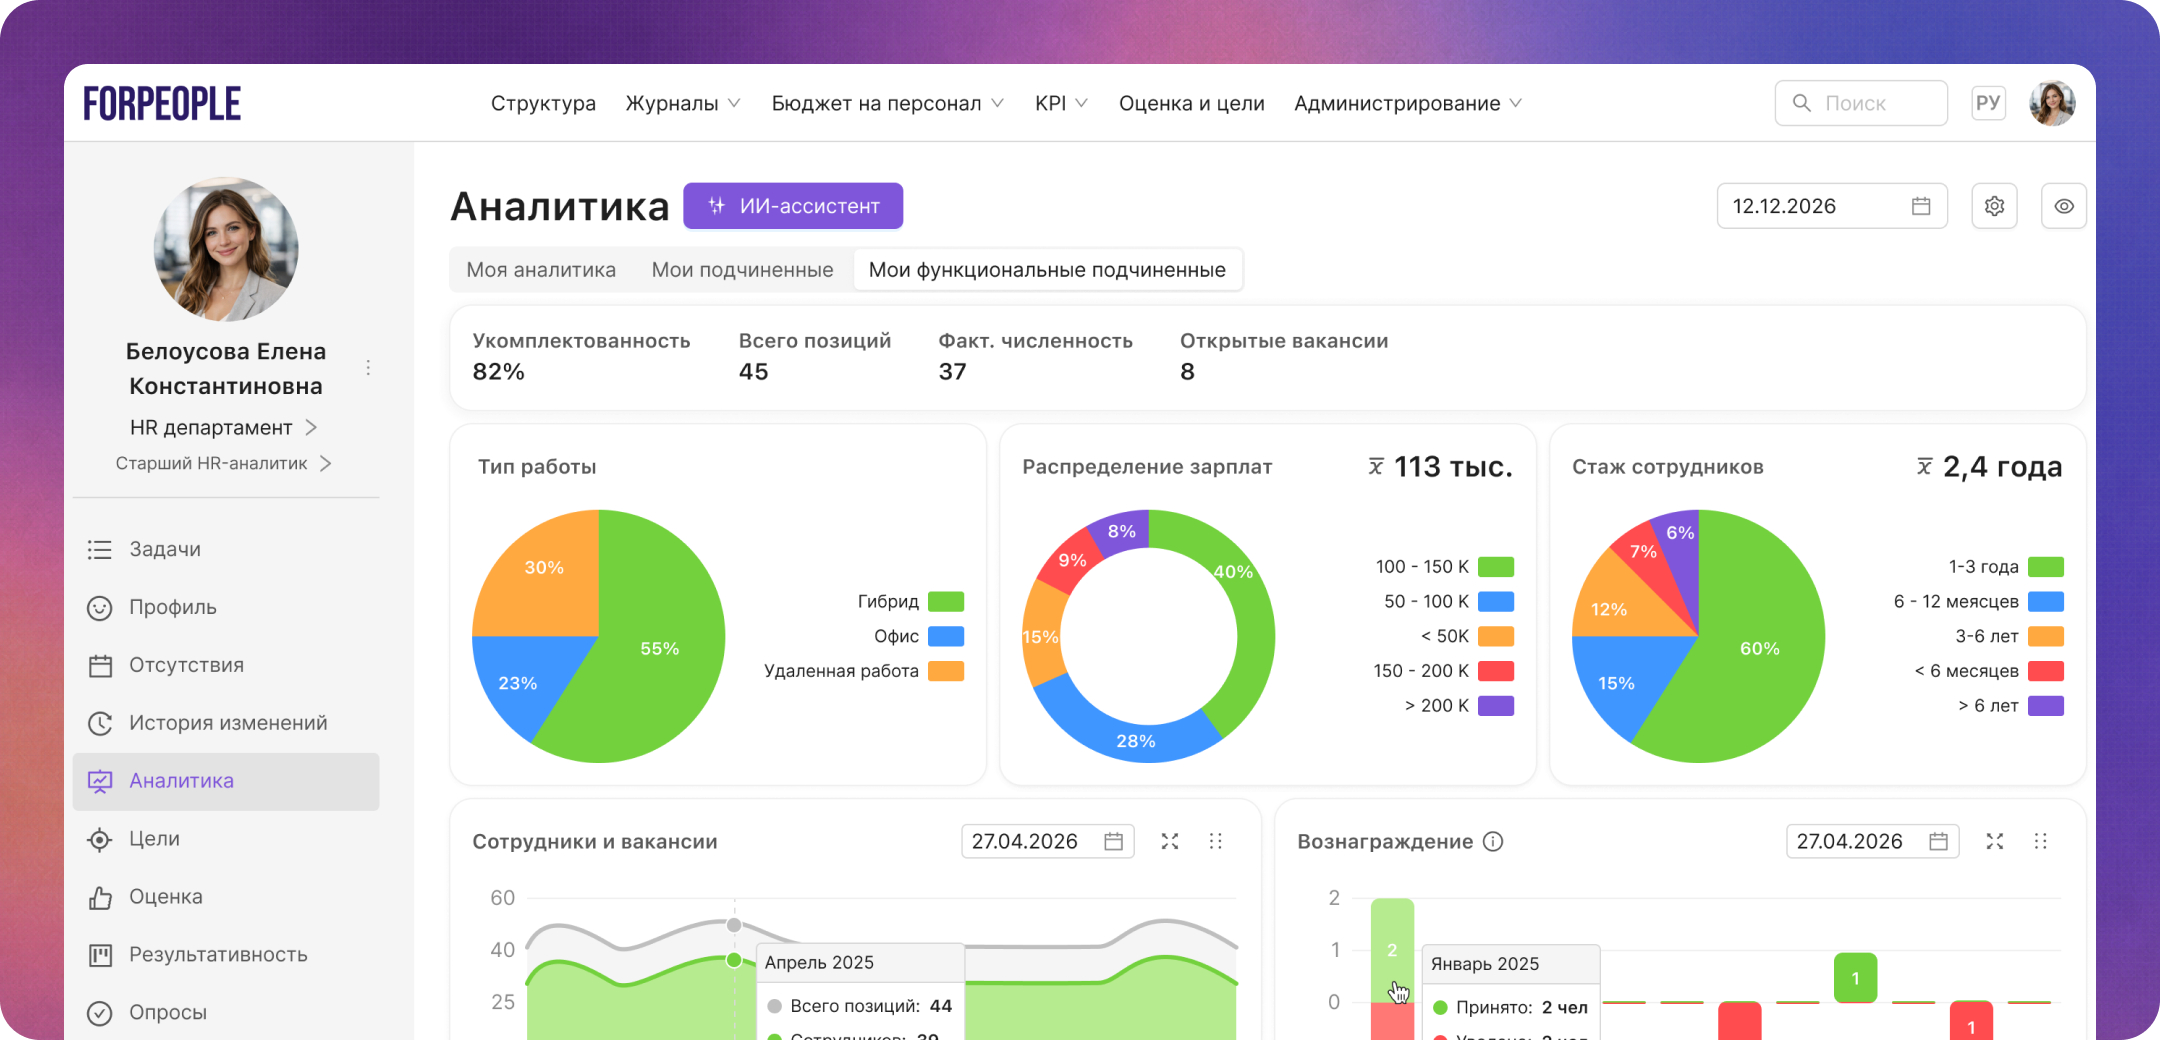Go to Отсутствия section

(x=226, y=665)
